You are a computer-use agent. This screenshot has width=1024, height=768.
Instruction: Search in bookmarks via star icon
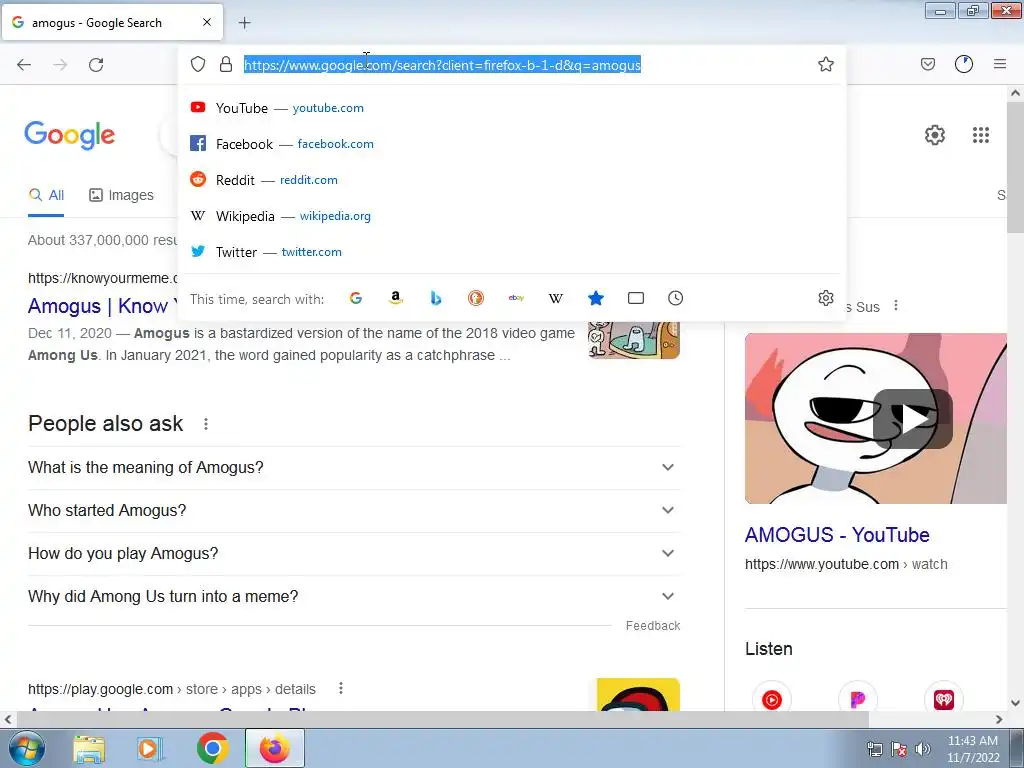tap(596, 298)
